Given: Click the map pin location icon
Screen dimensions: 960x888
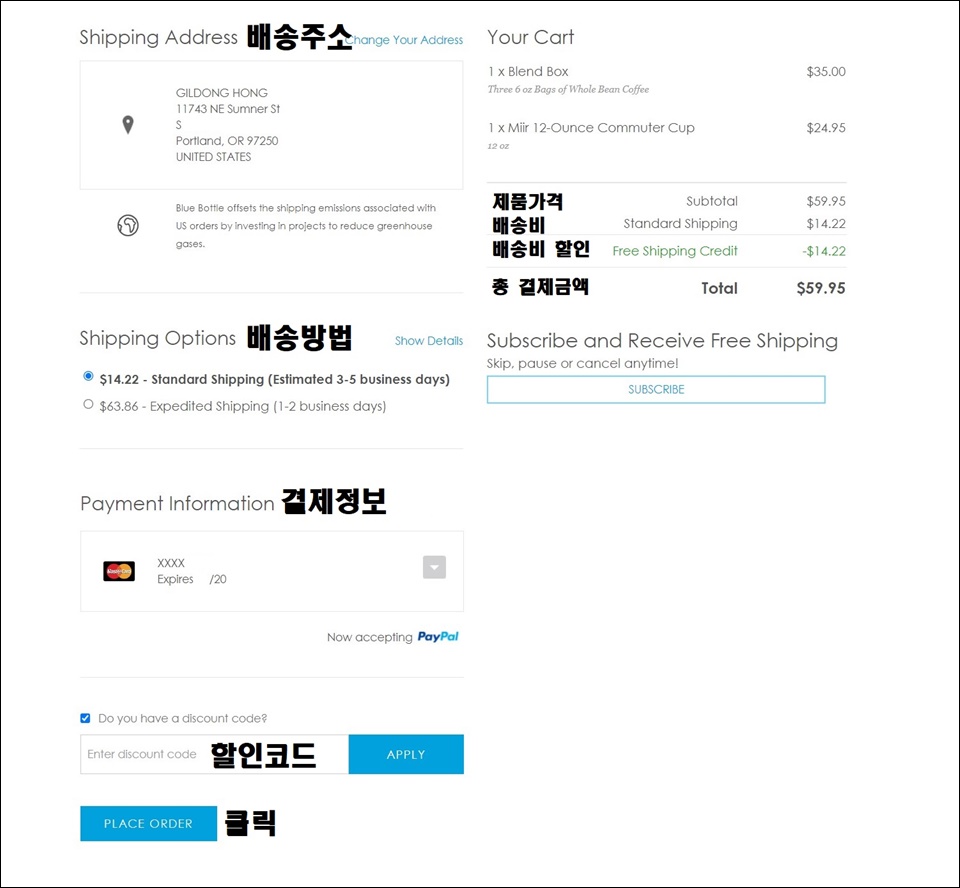Looking at the screenshot, I should (x=128, y=124).
